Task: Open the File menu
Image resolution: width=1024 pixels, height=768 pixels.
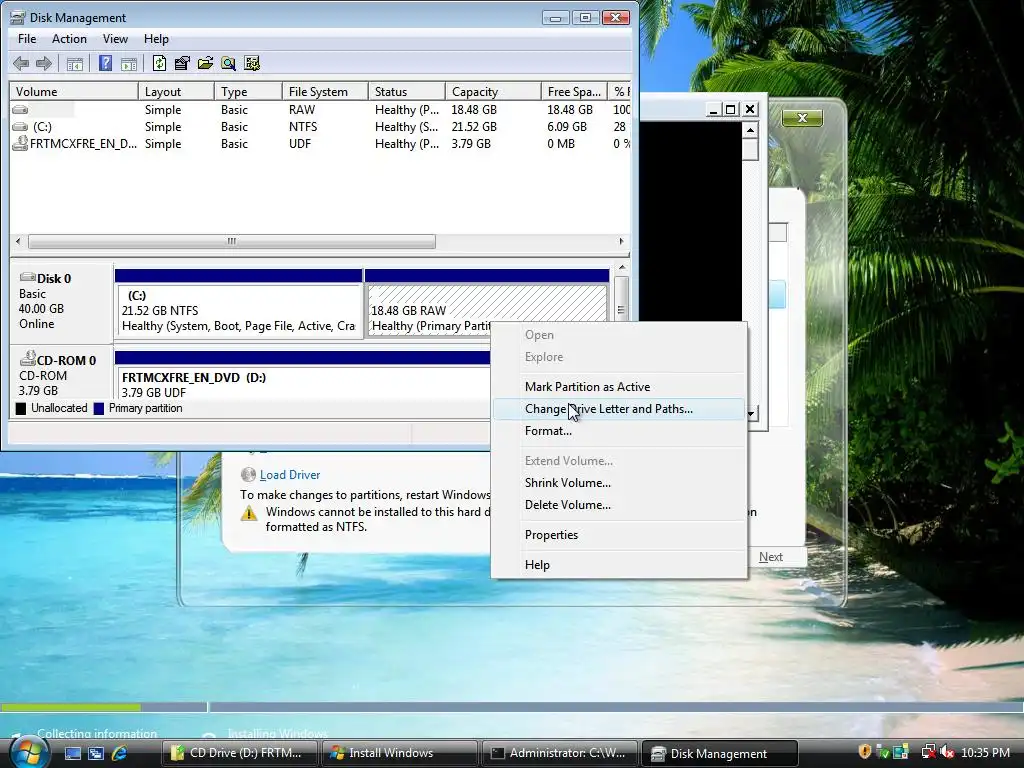Action: [27, 39]
